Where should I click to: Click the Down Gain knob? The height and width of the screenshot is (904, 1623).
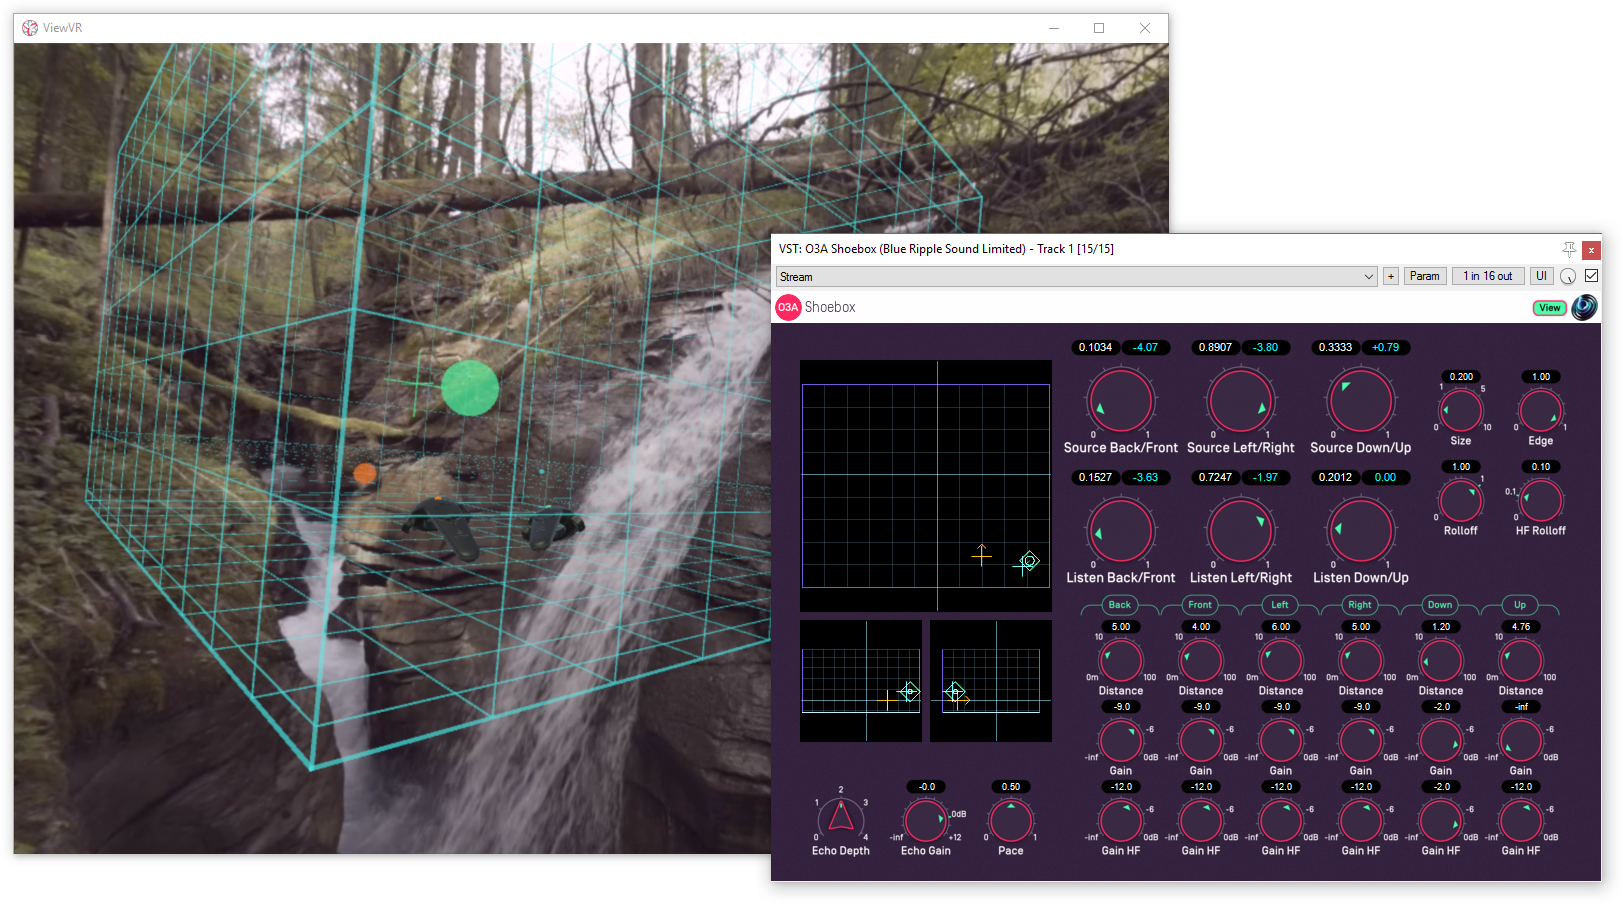click(1440, 740)
